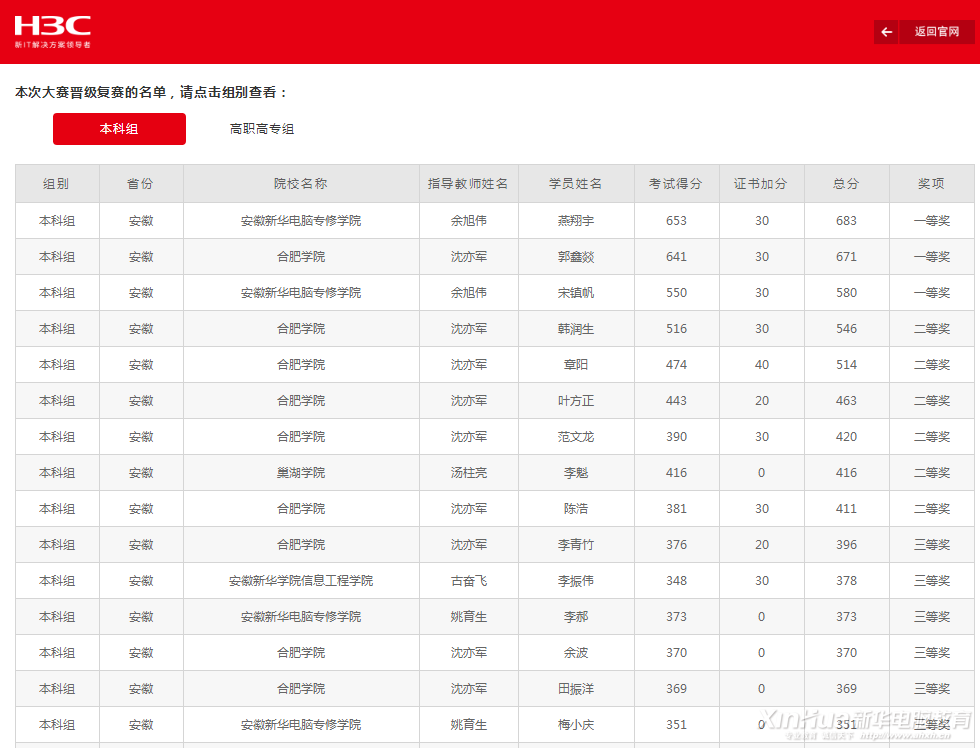The height and width of the screenshot is (748, 980).
Task: Click the 院校名称 column header
Action: coord(301,184)
